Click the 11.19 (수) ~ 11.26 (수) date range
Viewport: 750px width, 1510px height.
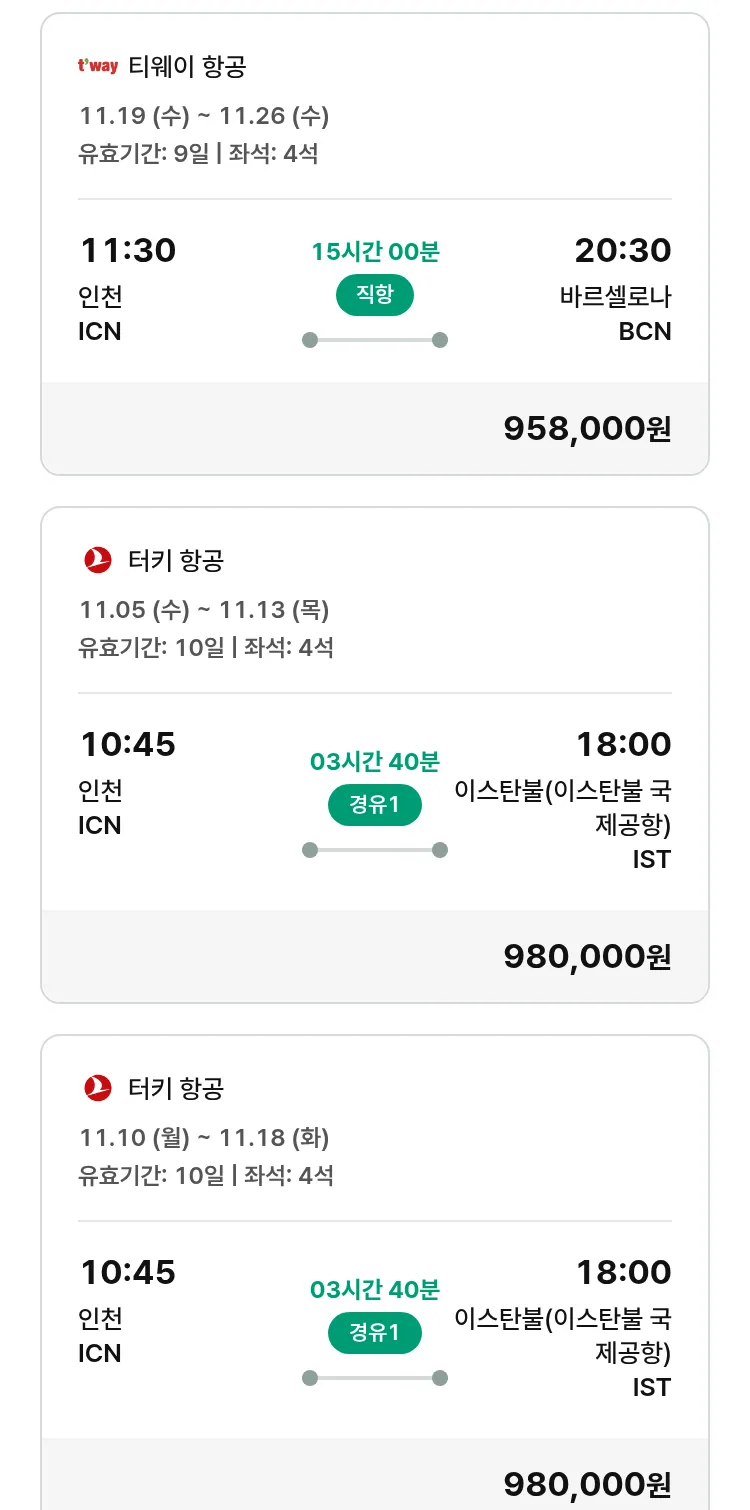click(x=204, y=116)
